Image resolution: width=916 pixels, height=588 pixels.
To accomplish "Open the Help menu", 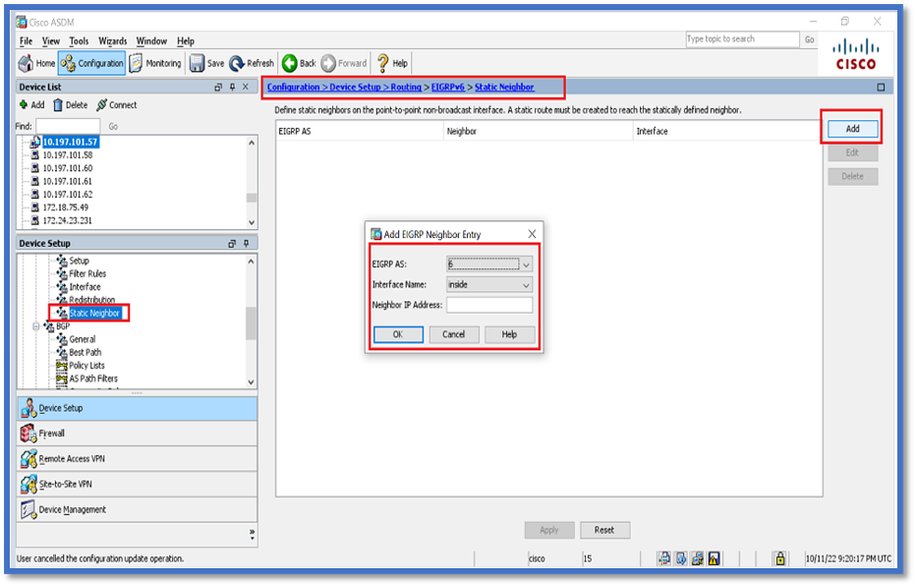I will [x=186, y=41].
